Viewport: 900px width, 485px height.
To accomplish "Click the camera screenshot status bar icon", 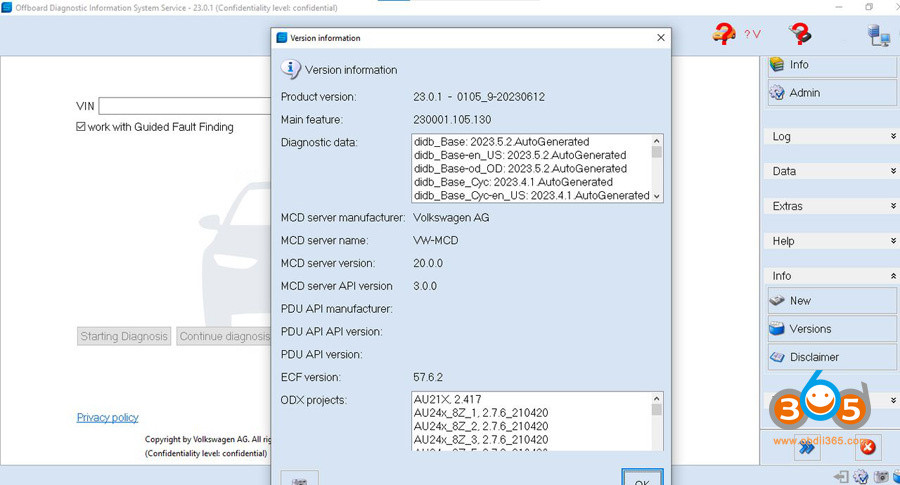I will [880, 476].
